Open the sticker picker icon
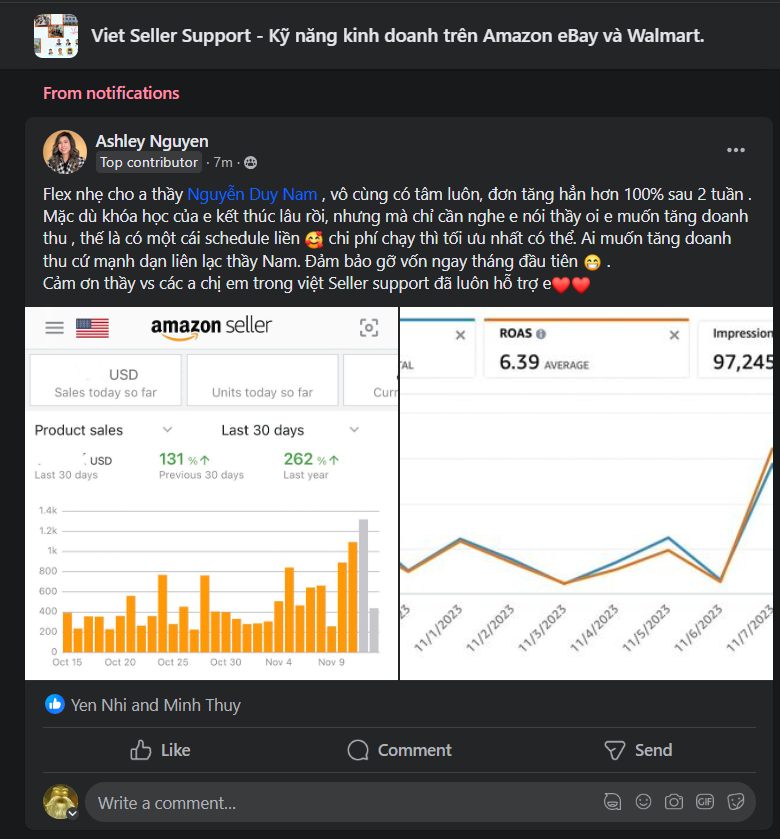The image size is (780, 839). (736, 802)
